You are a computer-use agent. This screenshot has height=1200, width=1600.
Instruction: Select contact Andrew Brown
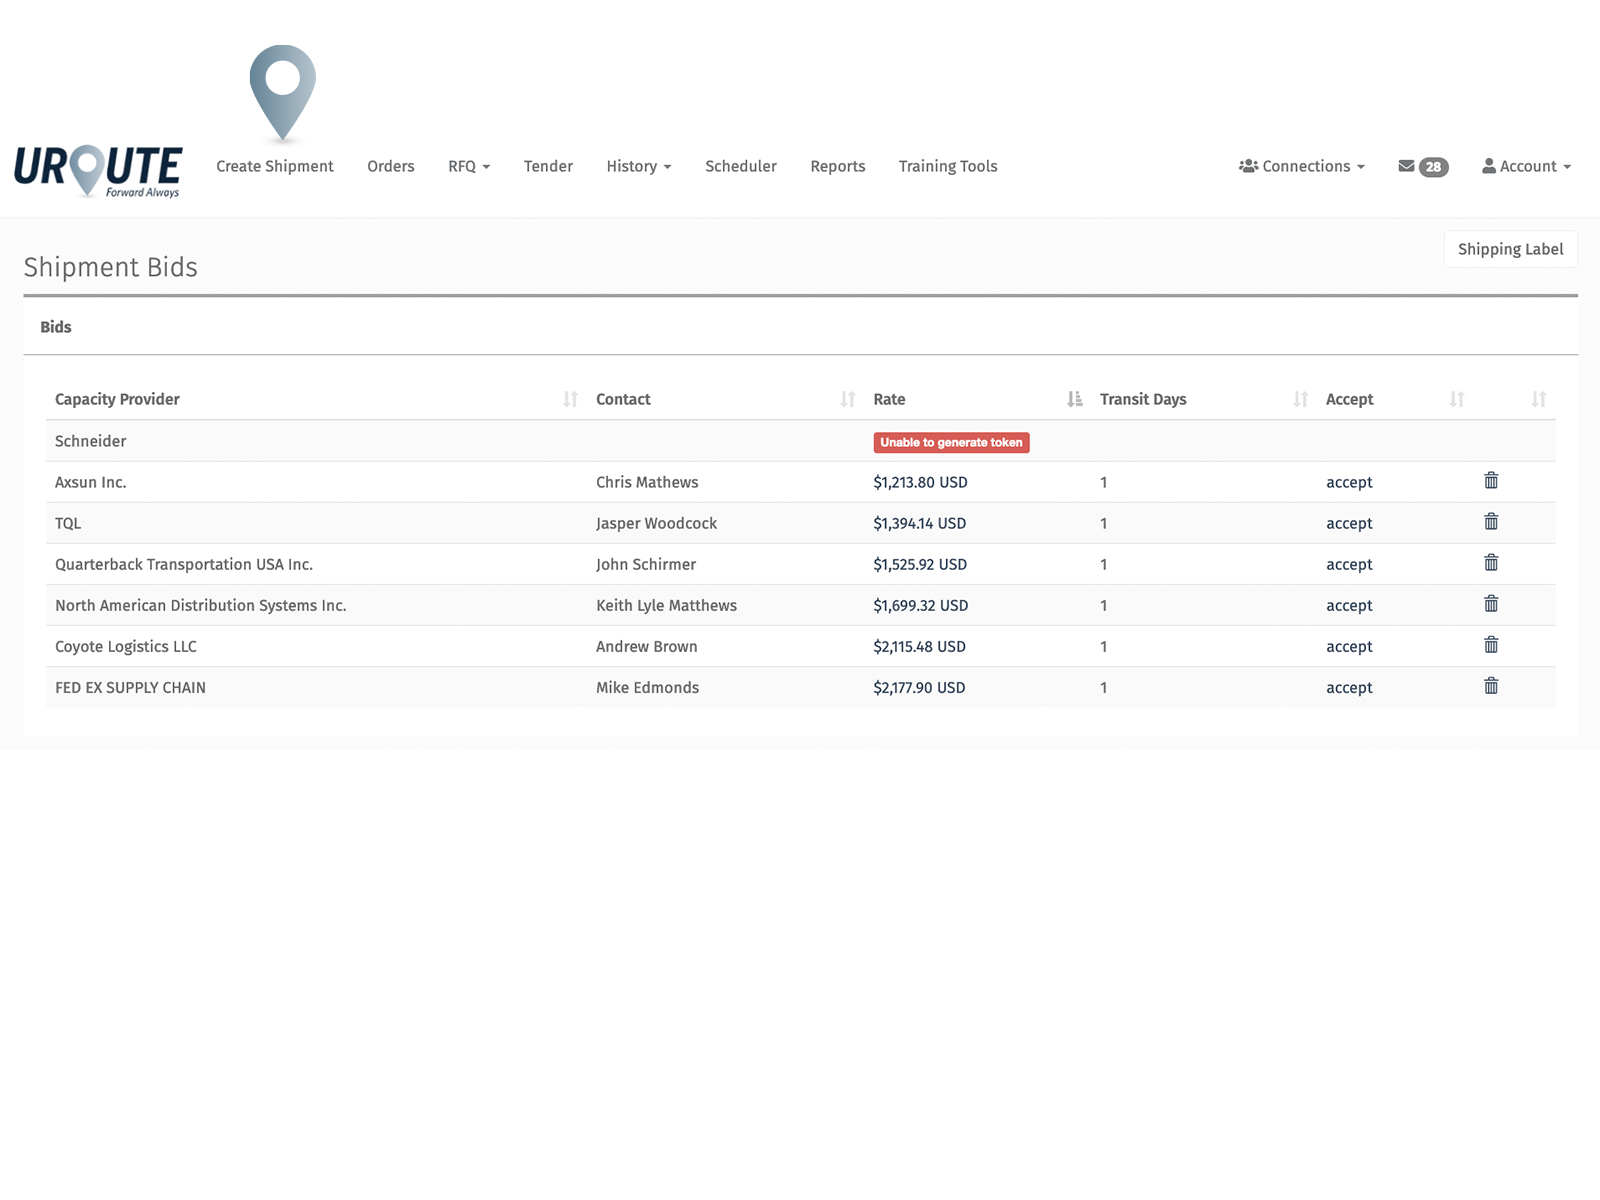[647, 646]
